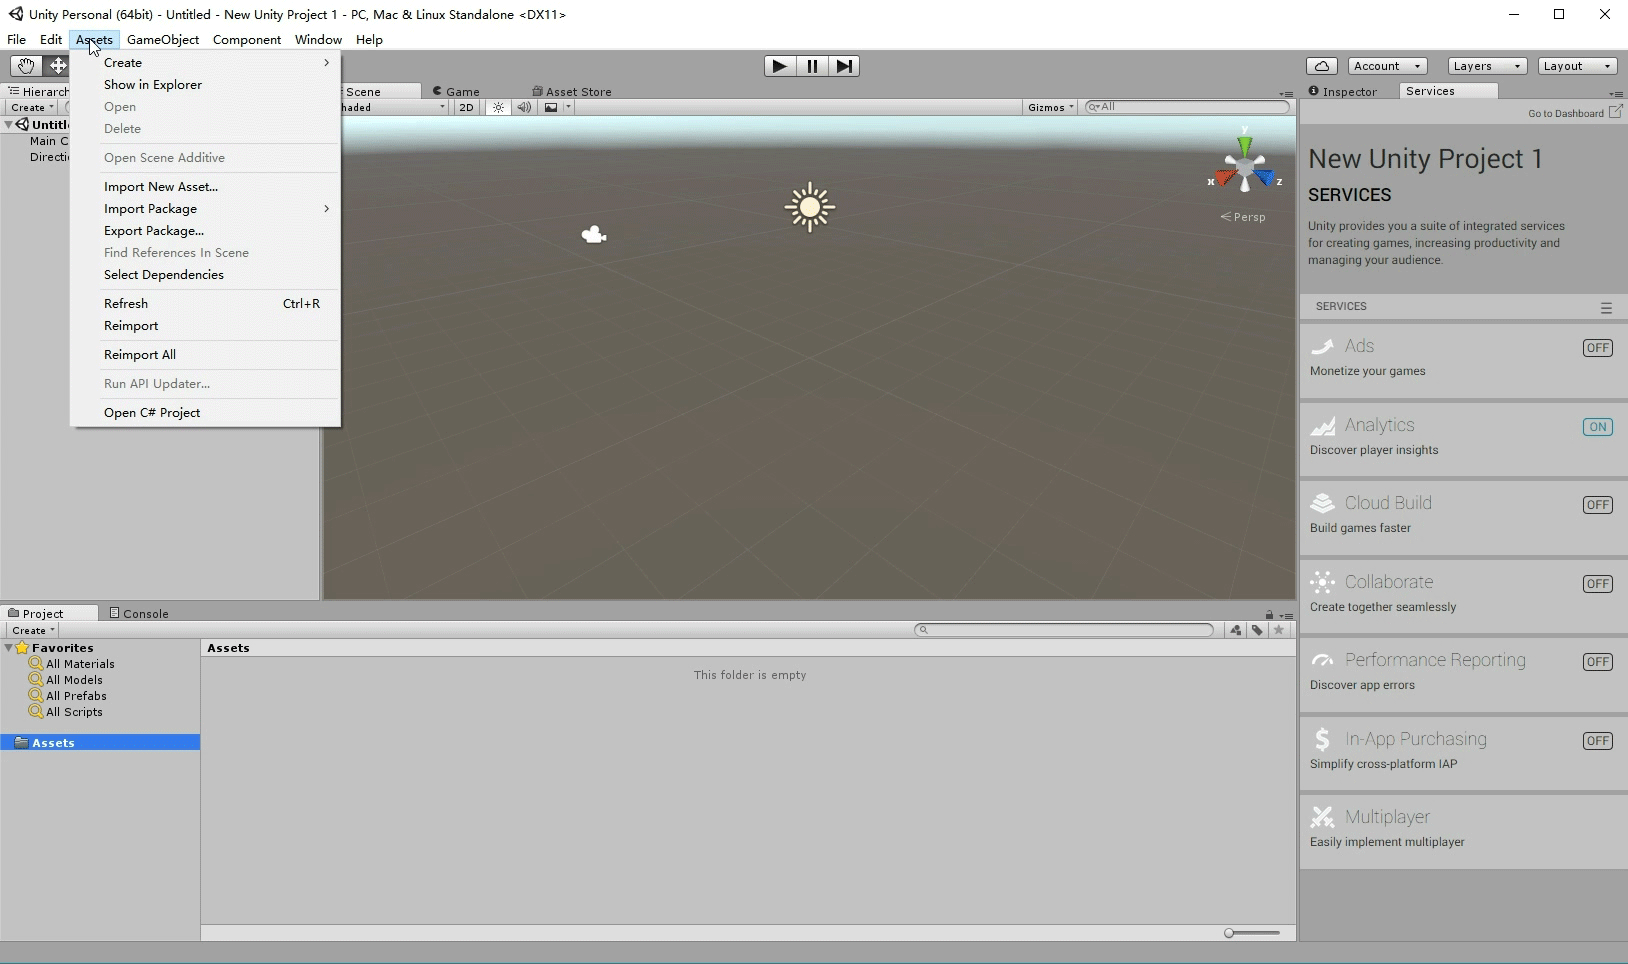Open the Ads service icon
Image resolution: width=1628 pixels, height=964 pixels.
point(1322,346)
